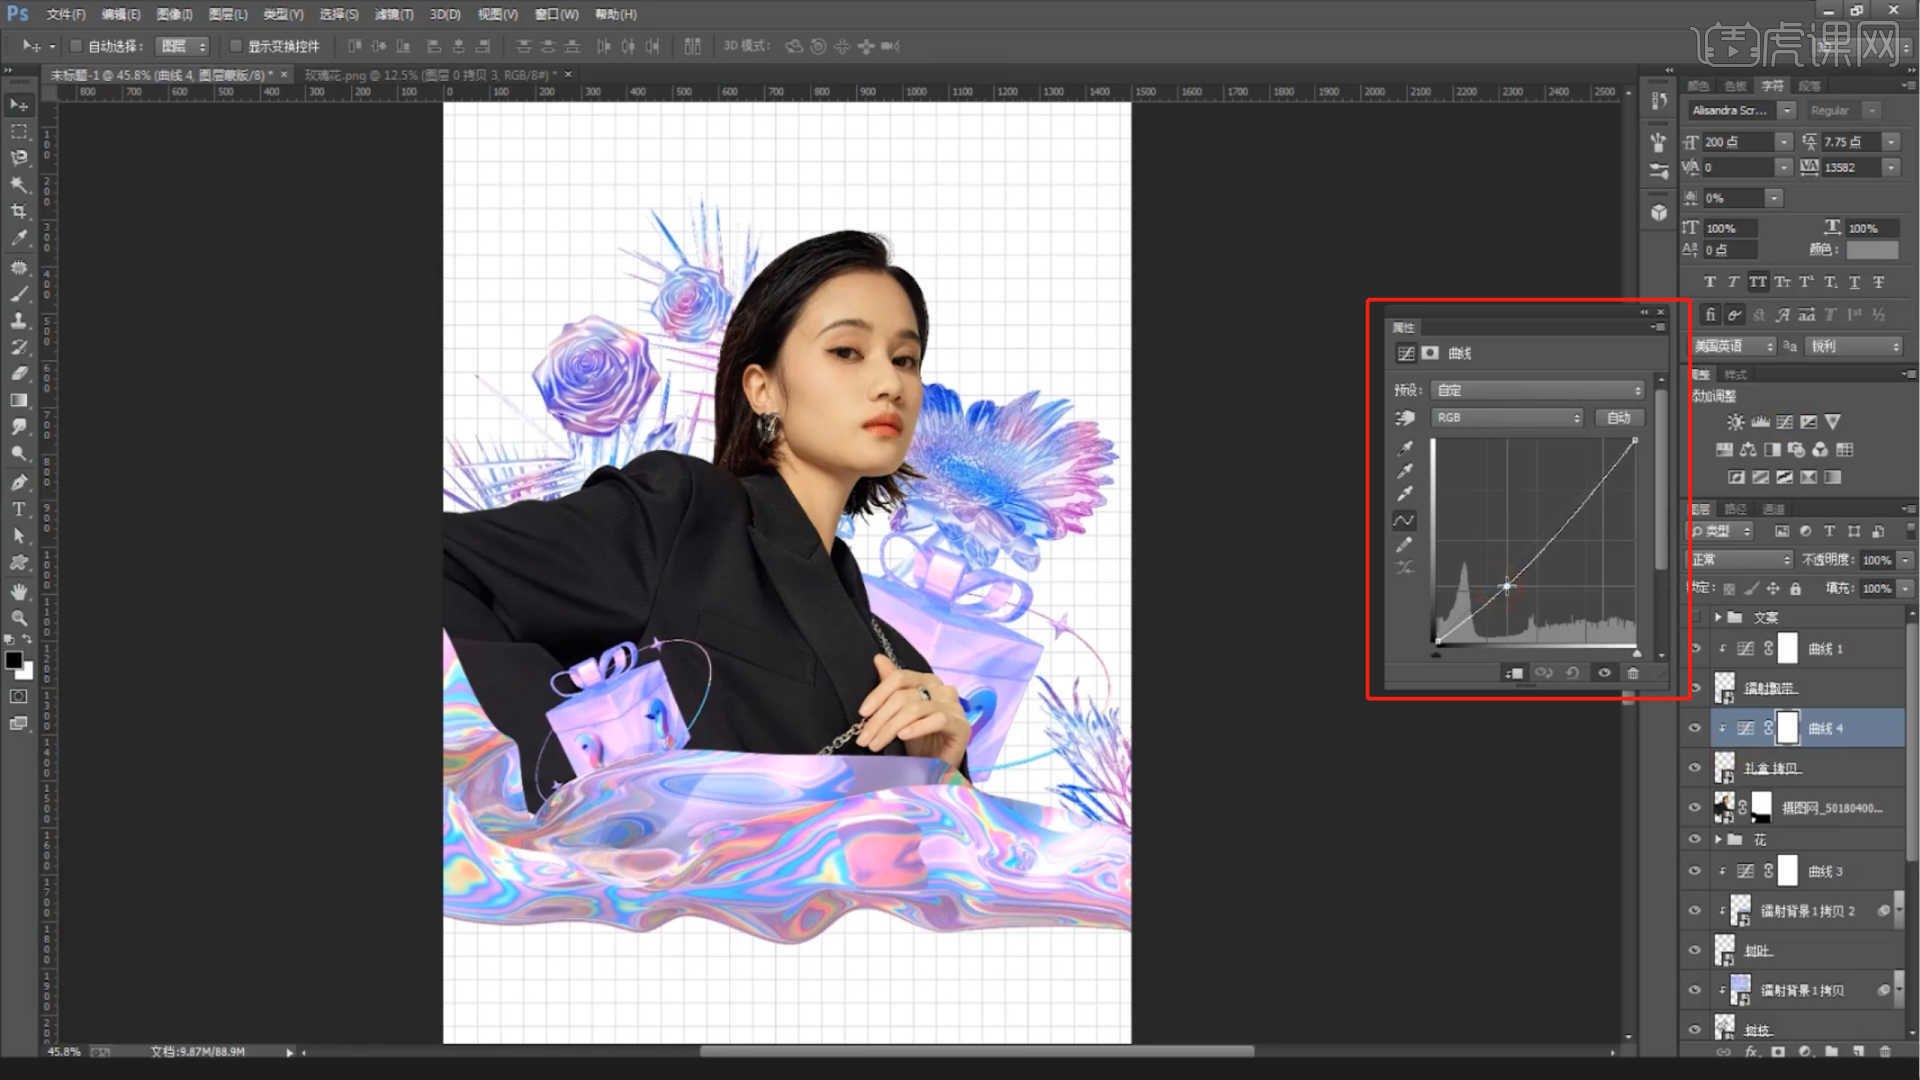Apply Faux Bold style in Character panel

[x=1709, y=282]
